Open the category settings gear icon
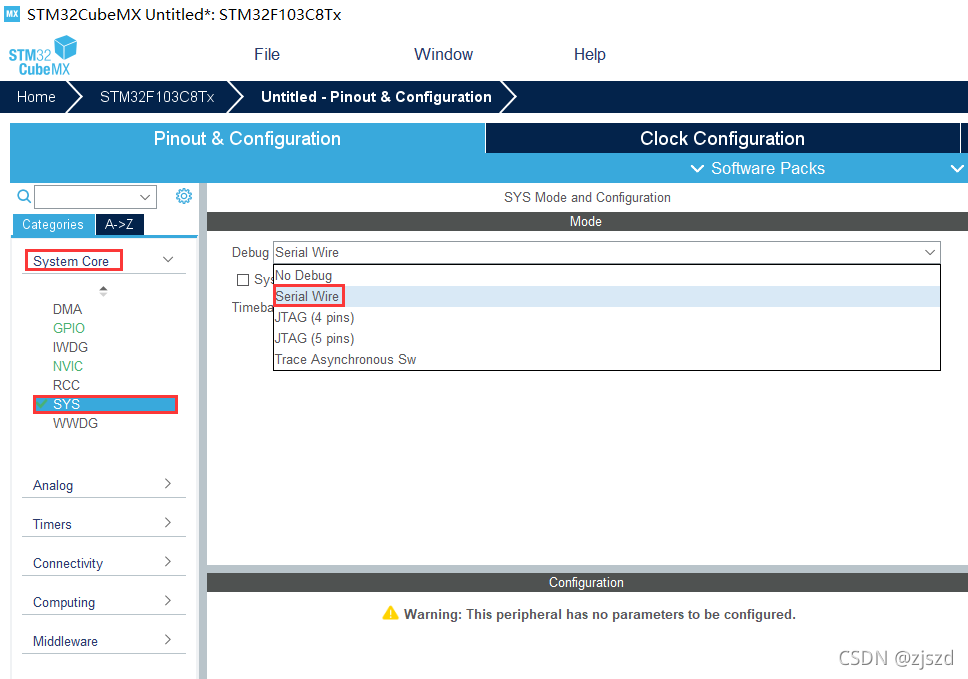968x679 pixels. tap(184, 196)
